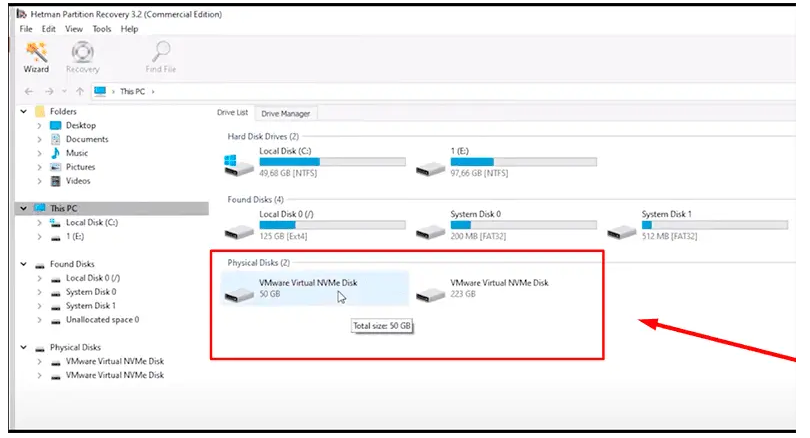Select the Found Disks icon in tree
Screen dimensions: 810x438
39,264
